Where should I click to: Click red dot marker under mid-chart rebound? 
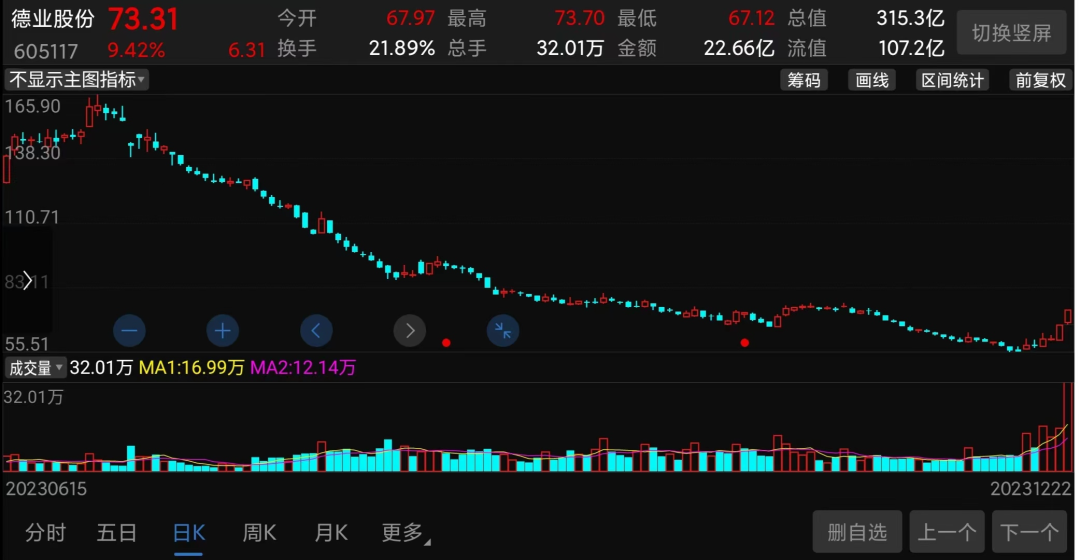(x=446, y=342)
